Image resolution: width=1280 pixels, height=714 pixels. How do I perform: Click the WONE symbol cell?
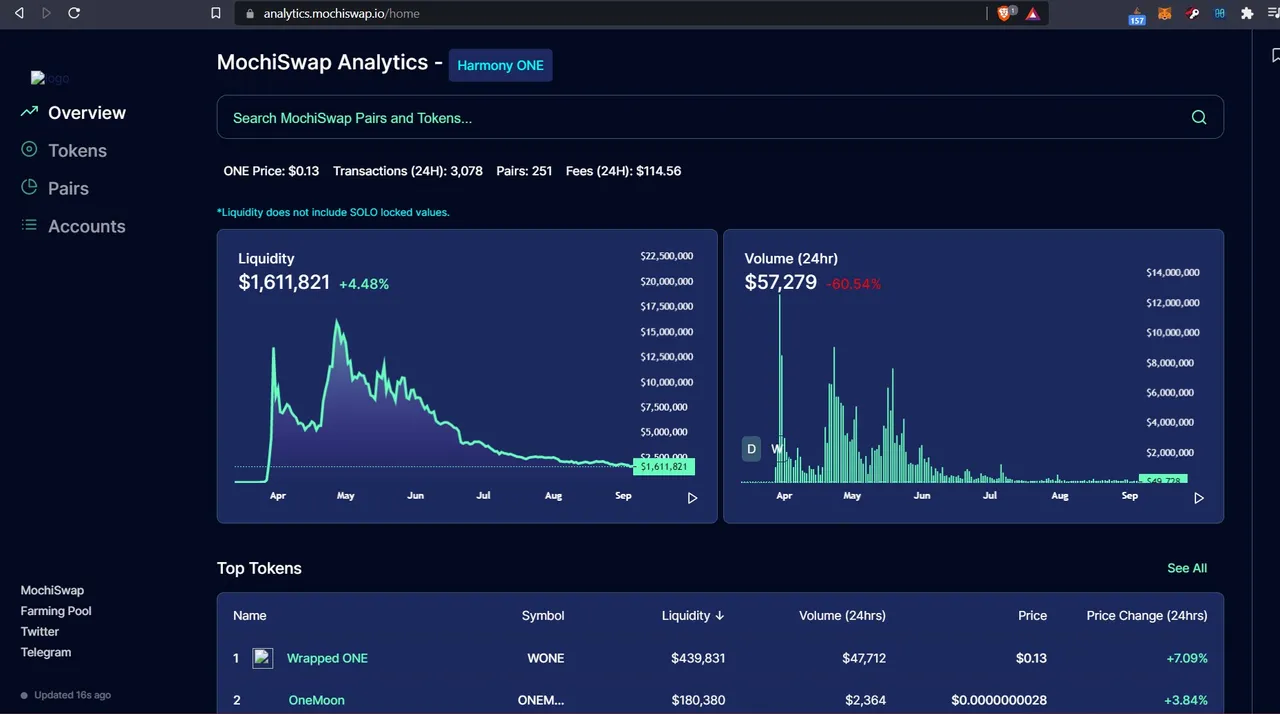click(x=546, y=658)
